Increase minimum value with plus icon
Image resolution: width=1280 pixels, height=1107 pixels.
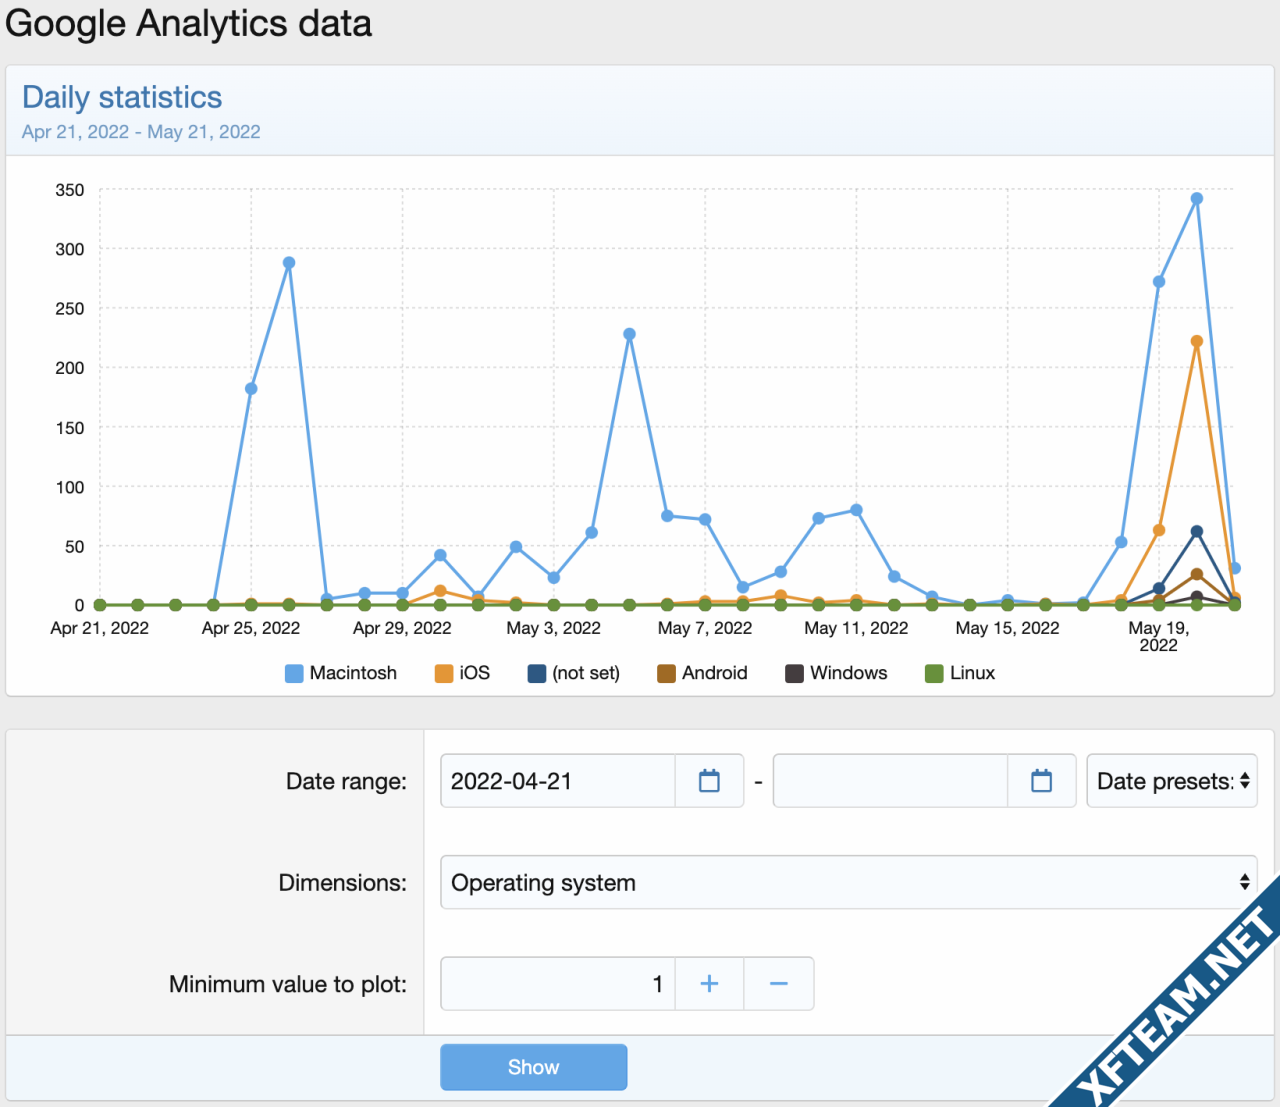pos(709,984)
